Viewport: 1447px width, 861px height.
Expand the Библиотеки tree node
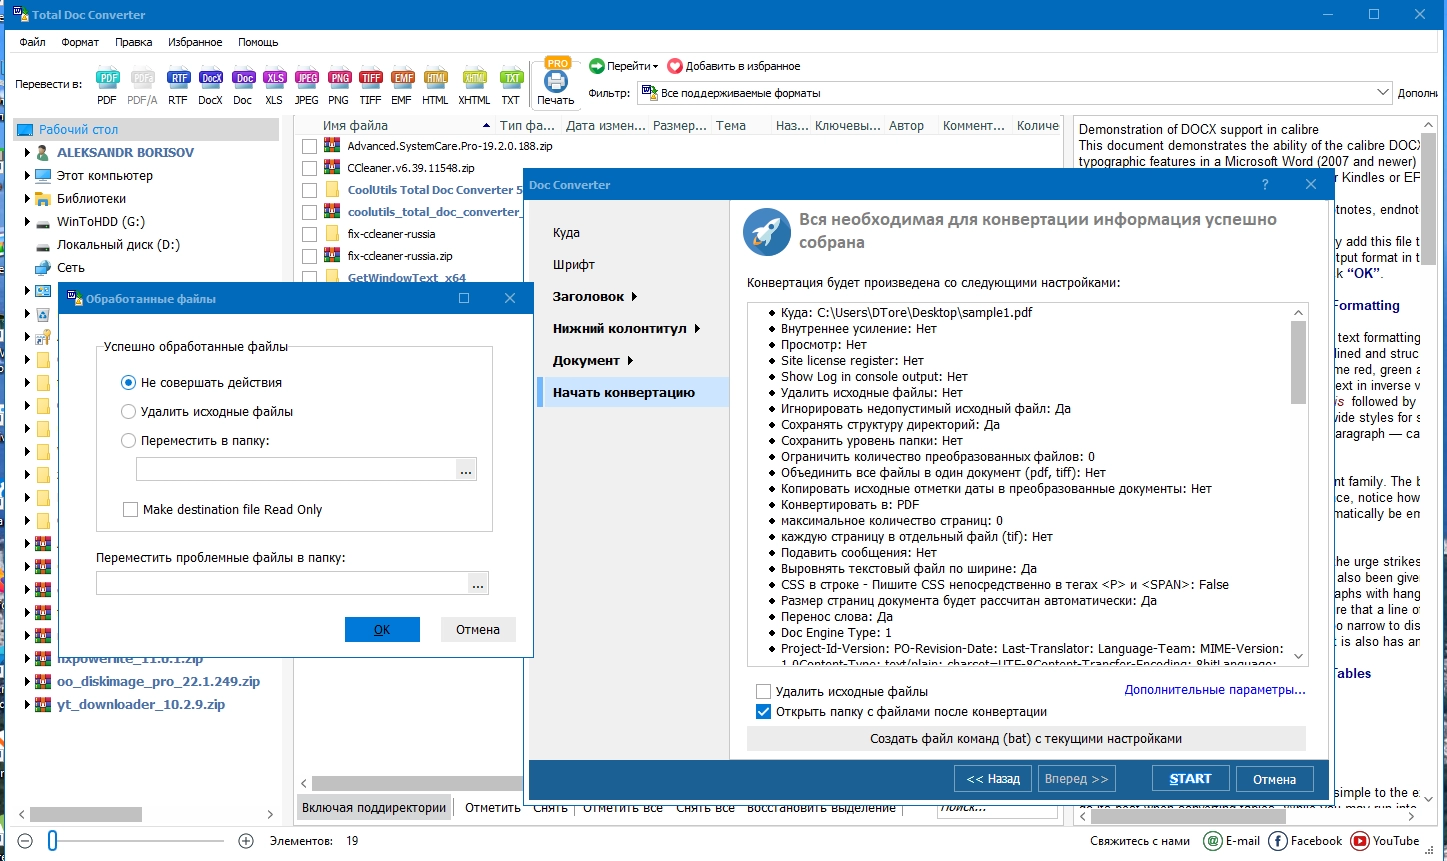click(x=27, y=199)
